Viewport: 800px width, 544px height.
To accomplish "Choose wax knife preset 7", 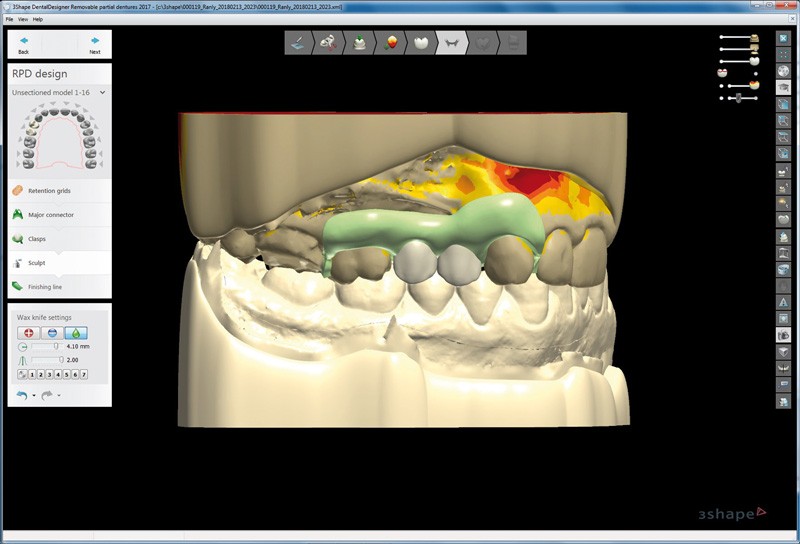I will coord(84,375).
